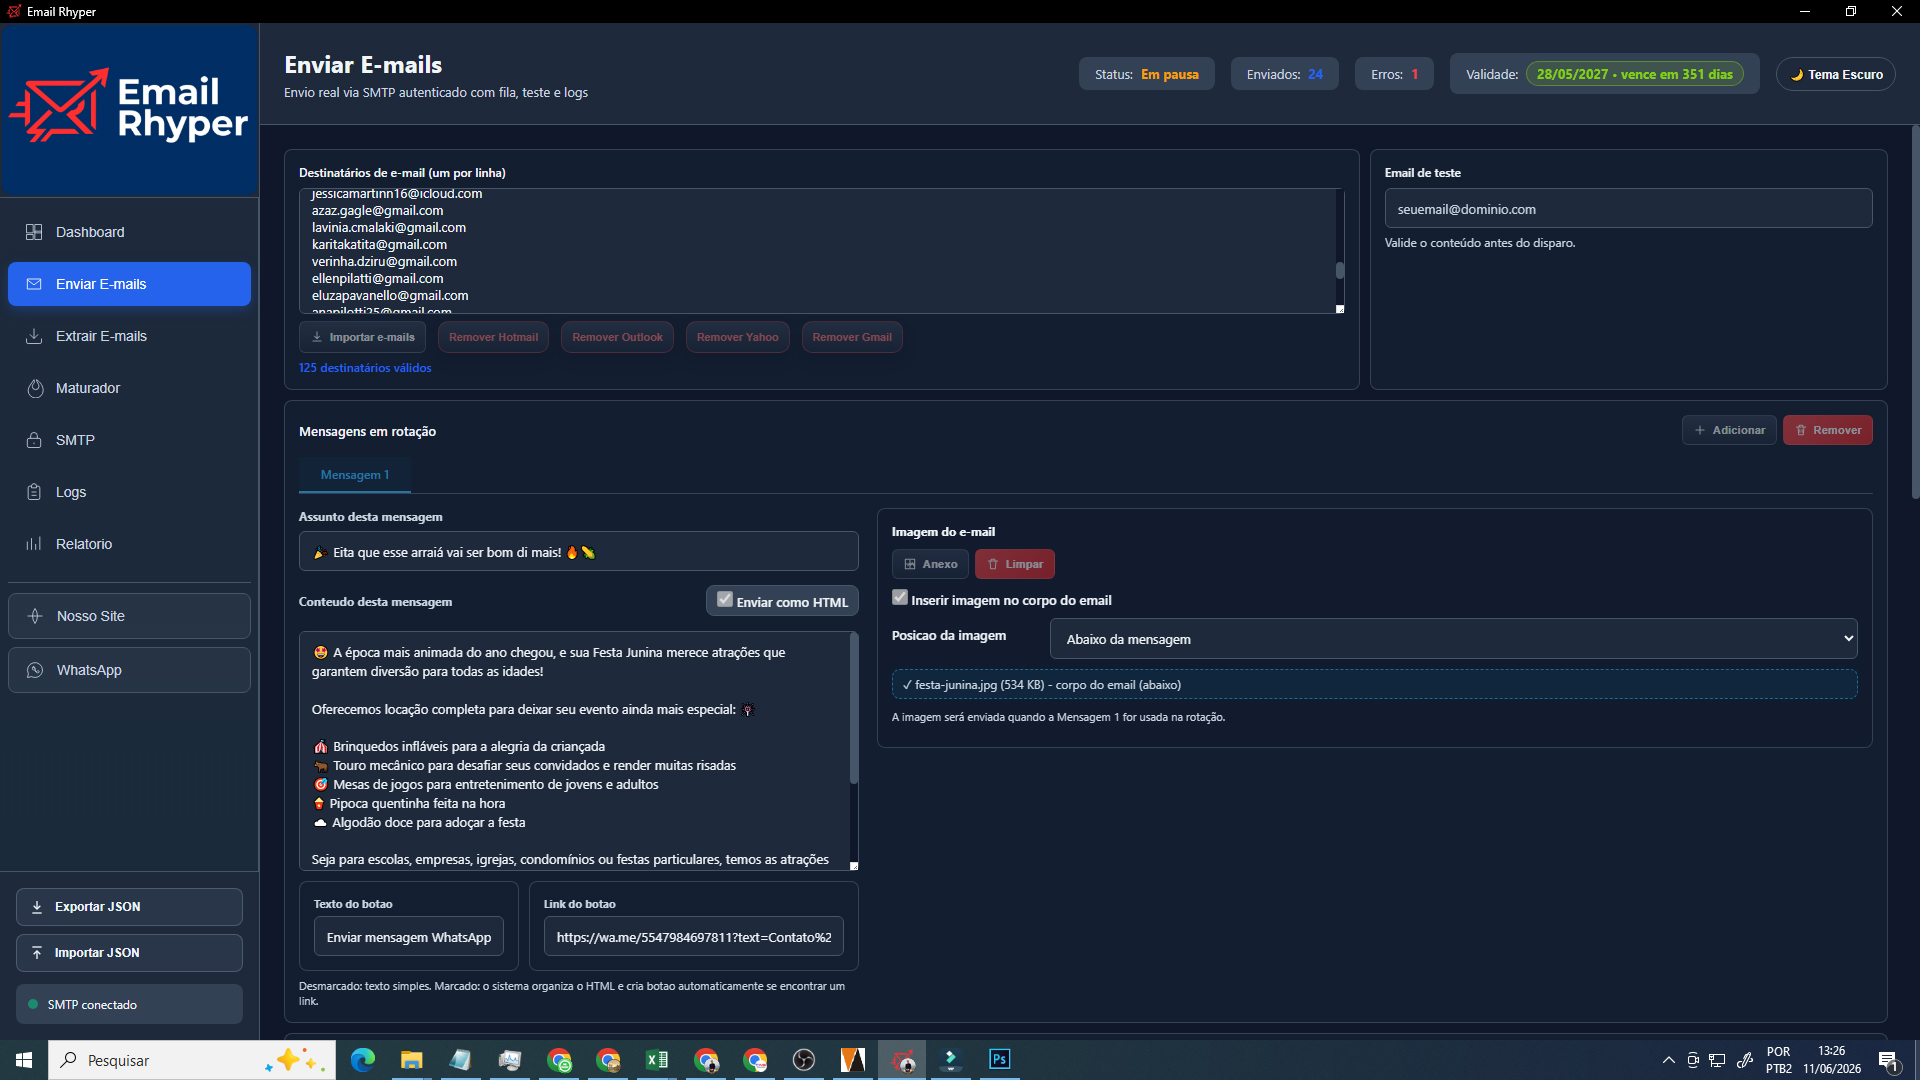Launch Photoshop from the taskbar
The image size is (1920, 1080).
click(999, 1060)
